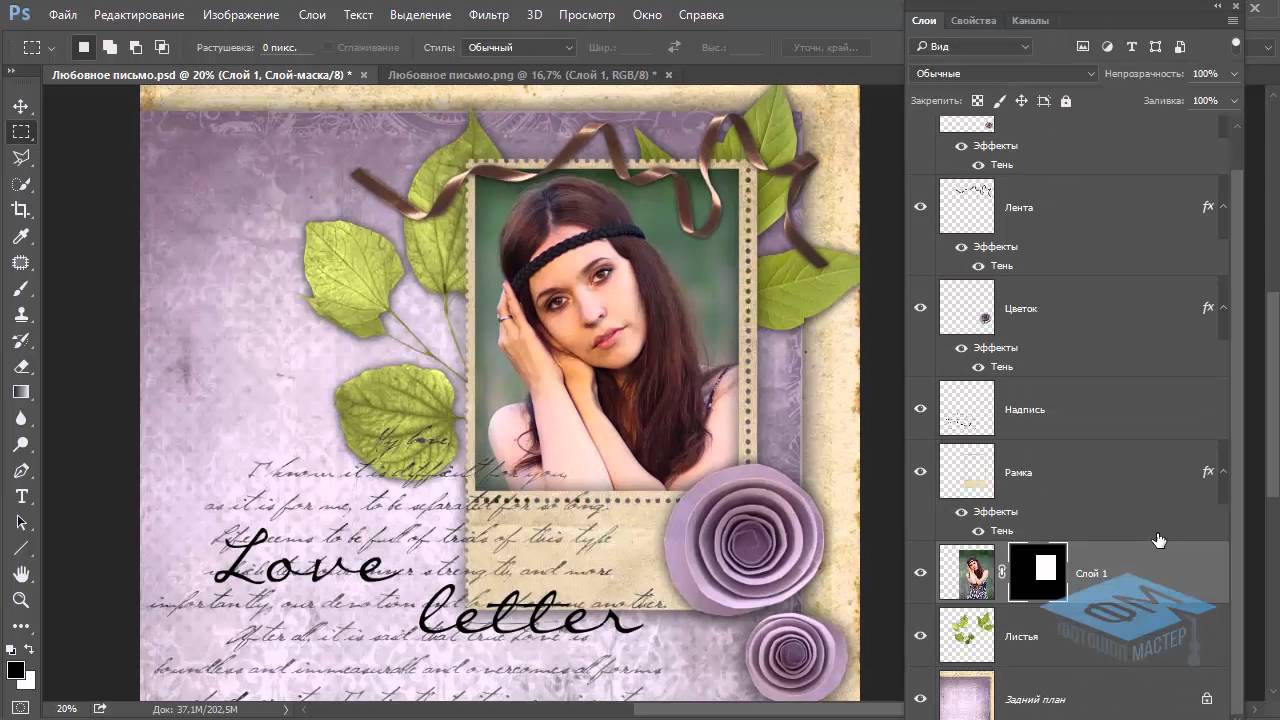Image resolution: width=1280 pixels, height=720 pixels.
Task: Hide the Надпись layer
Action: [920, 409]
